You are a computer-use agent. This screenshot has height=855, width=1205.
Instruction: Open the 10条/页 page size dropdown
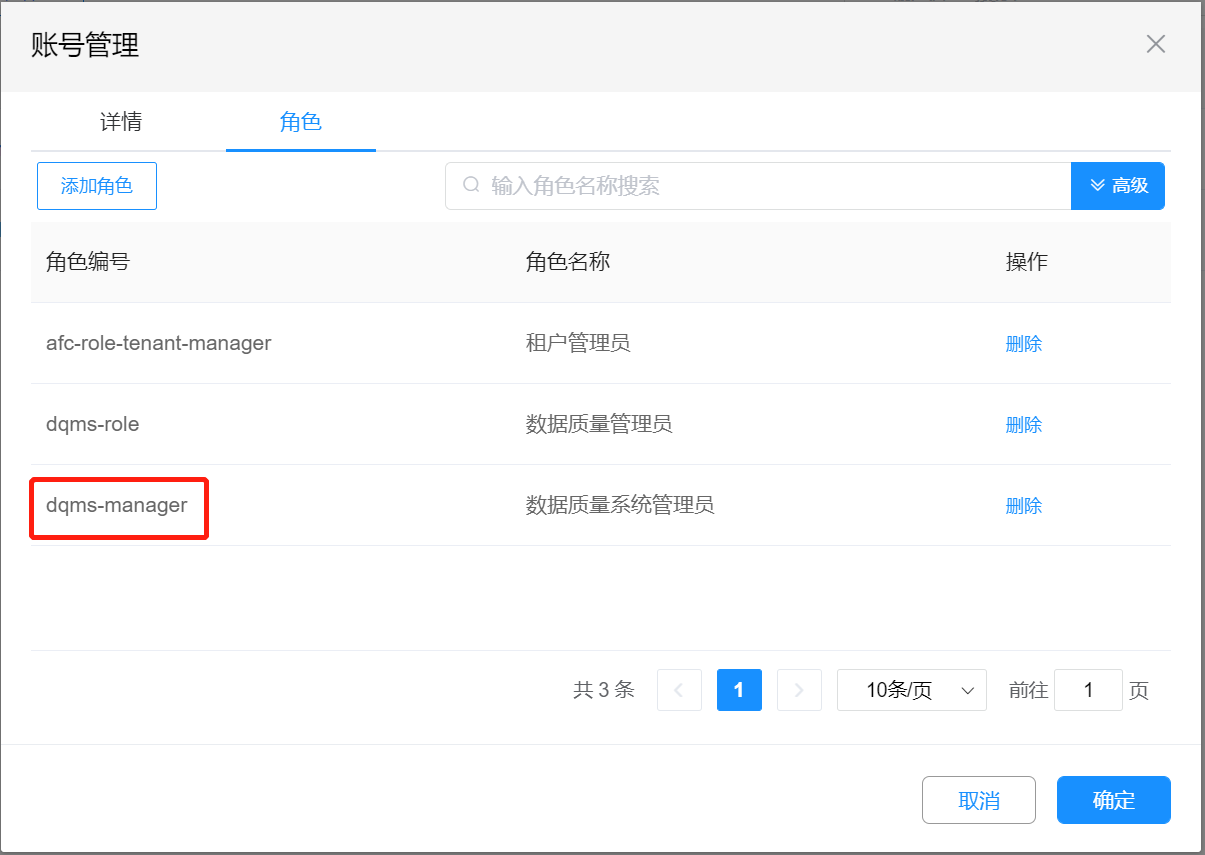tap(911, 690)
